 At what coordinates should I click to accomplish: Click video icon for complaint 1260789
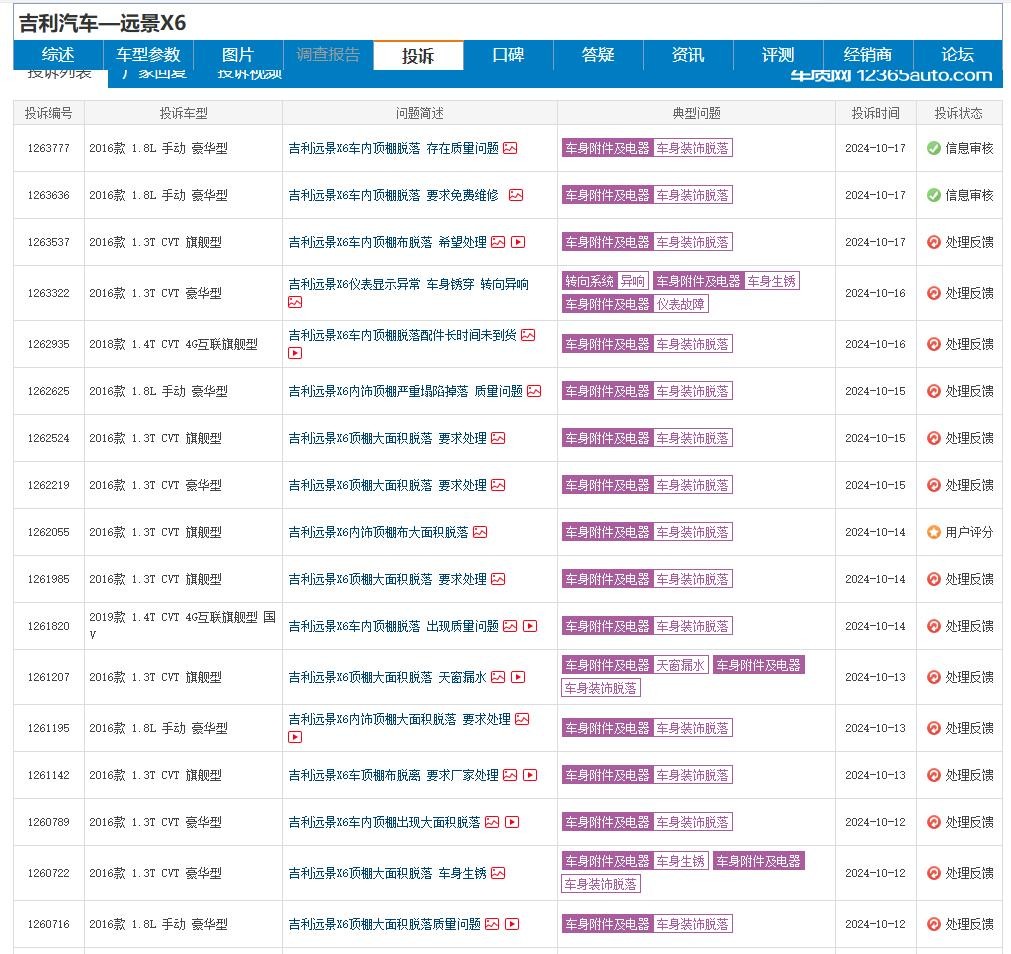[512, 823]
